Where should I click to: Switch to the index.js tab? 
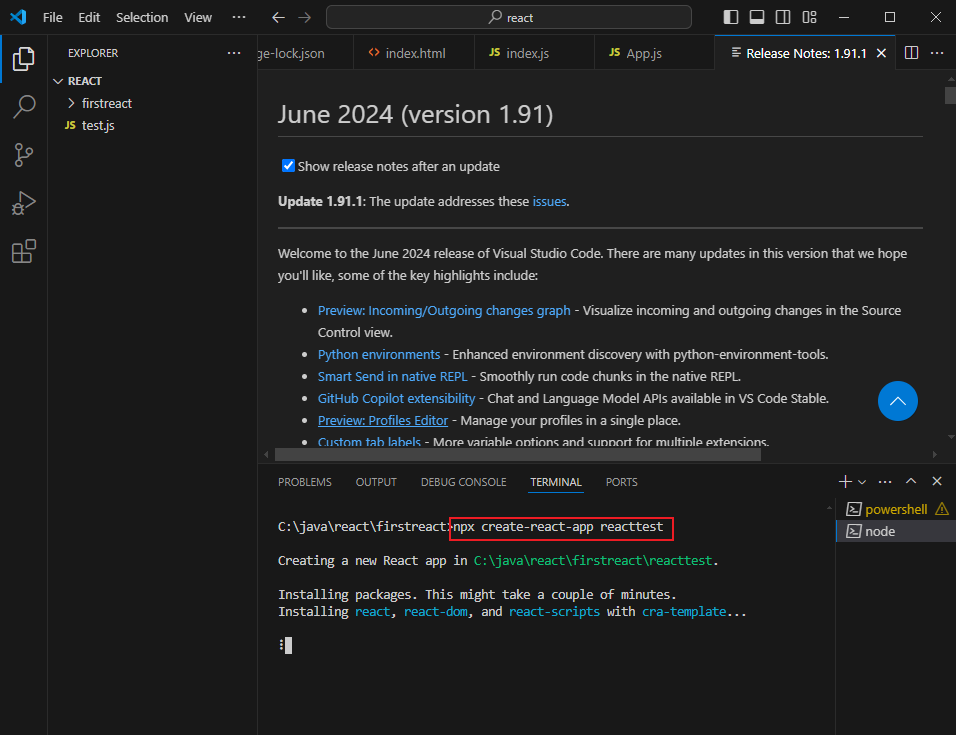click(534, 53)
